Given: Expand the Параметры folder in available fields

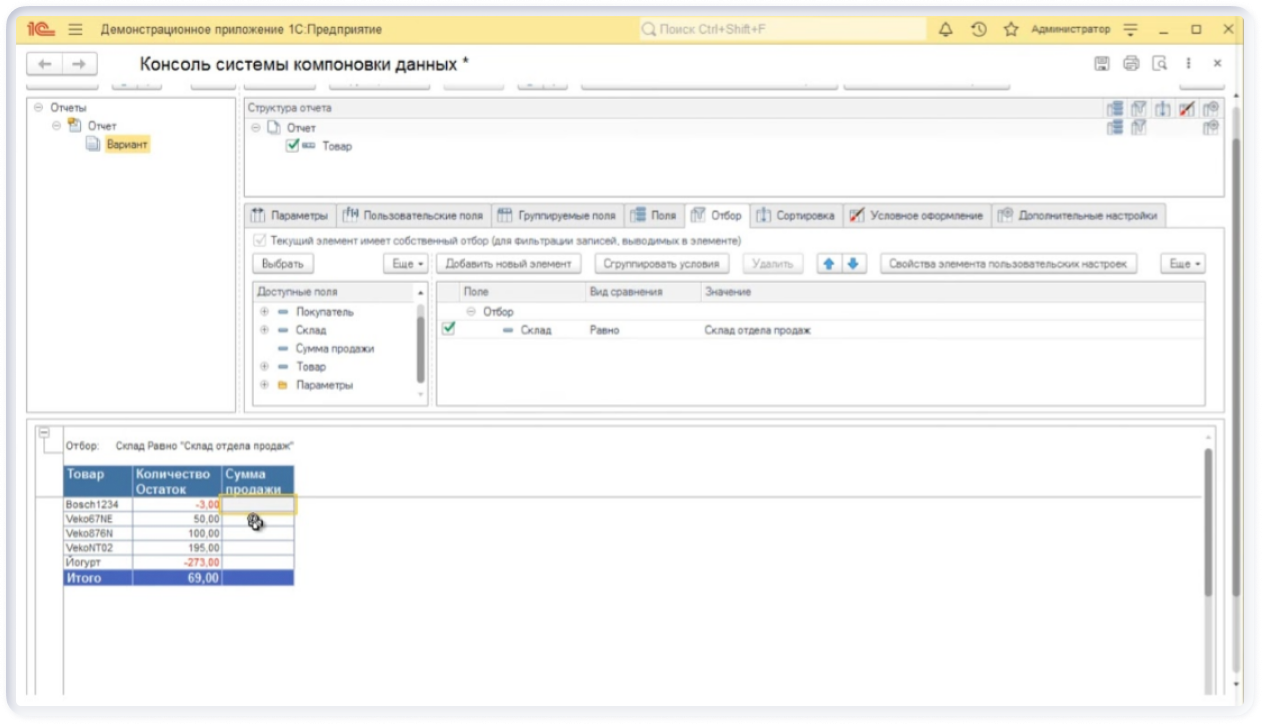Looking at the screenshot, I should (264, 385).
